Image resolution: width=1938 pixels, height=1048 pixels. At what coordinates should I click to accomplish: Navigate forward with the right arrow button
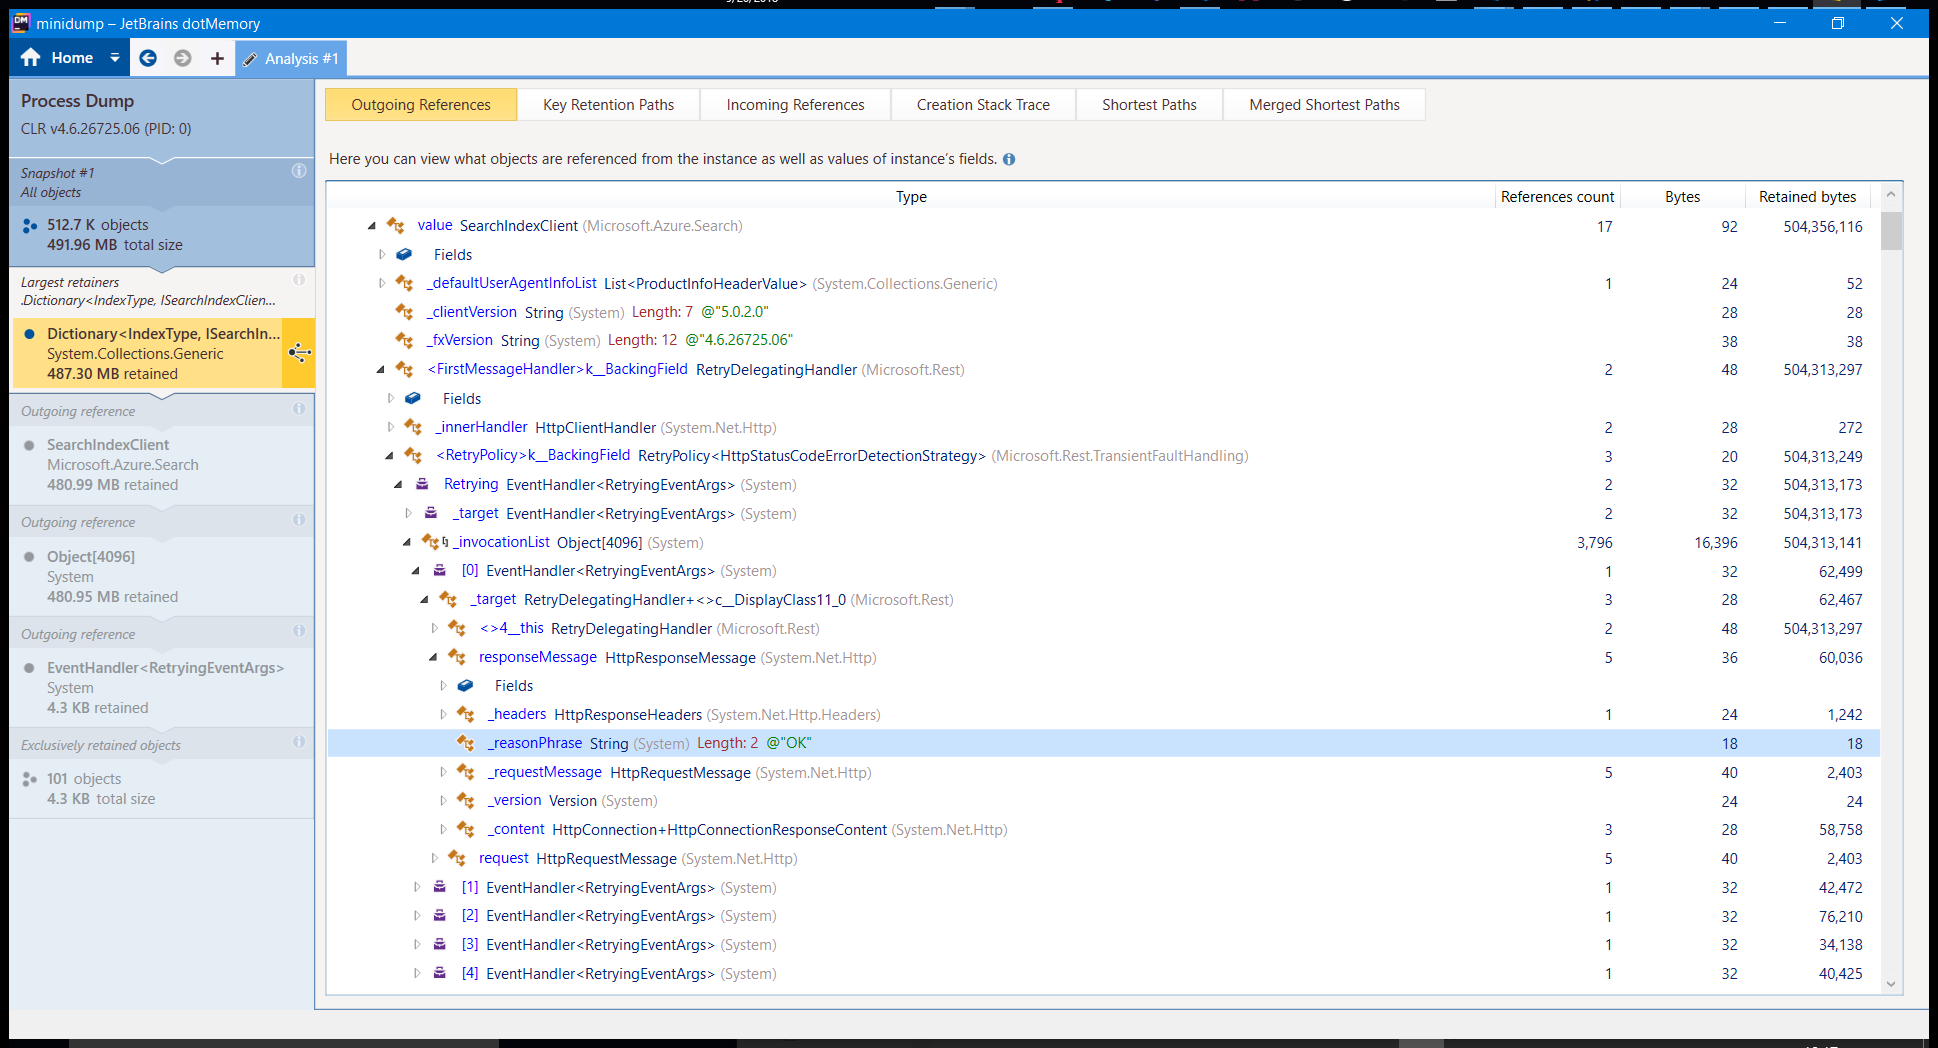click(182, 58)
